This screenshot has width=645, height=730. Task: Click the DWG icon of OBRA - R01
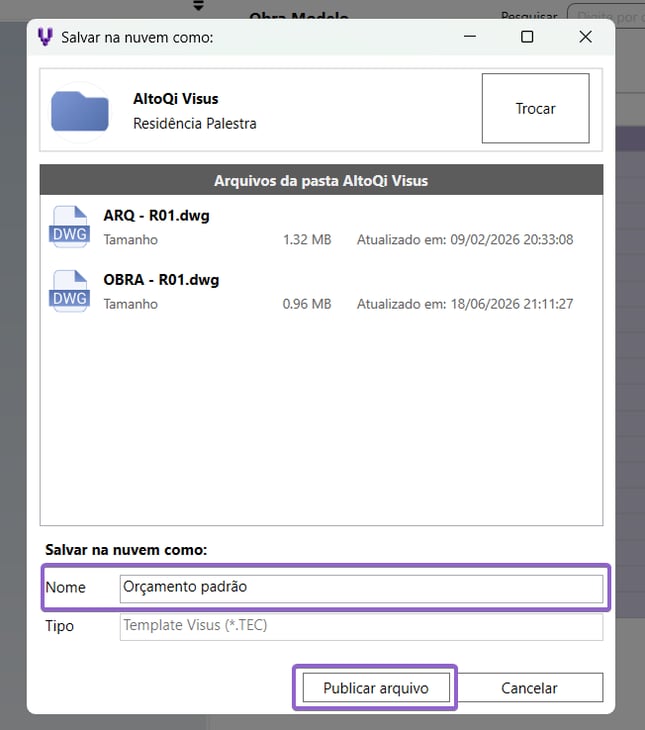pos(69,291)
